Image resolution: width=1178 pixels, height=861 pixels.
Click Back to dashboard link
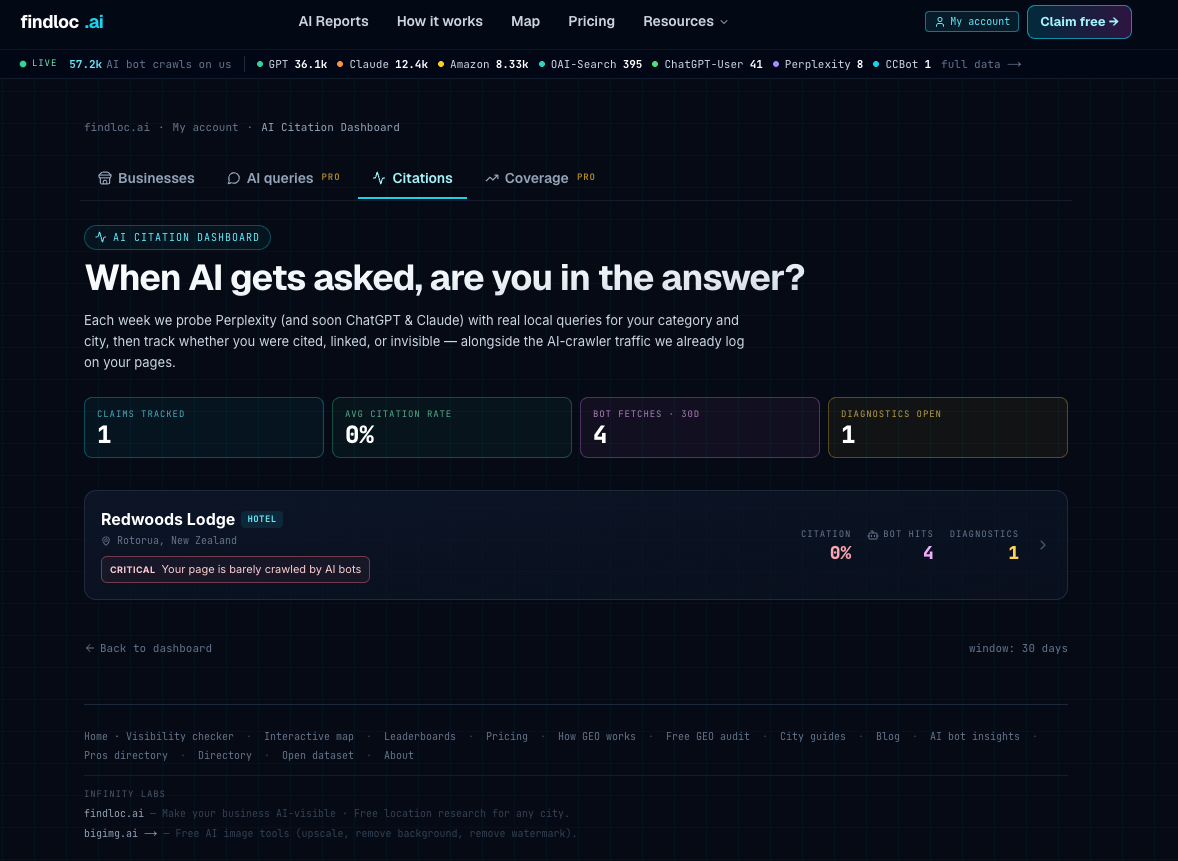[149, 648]
